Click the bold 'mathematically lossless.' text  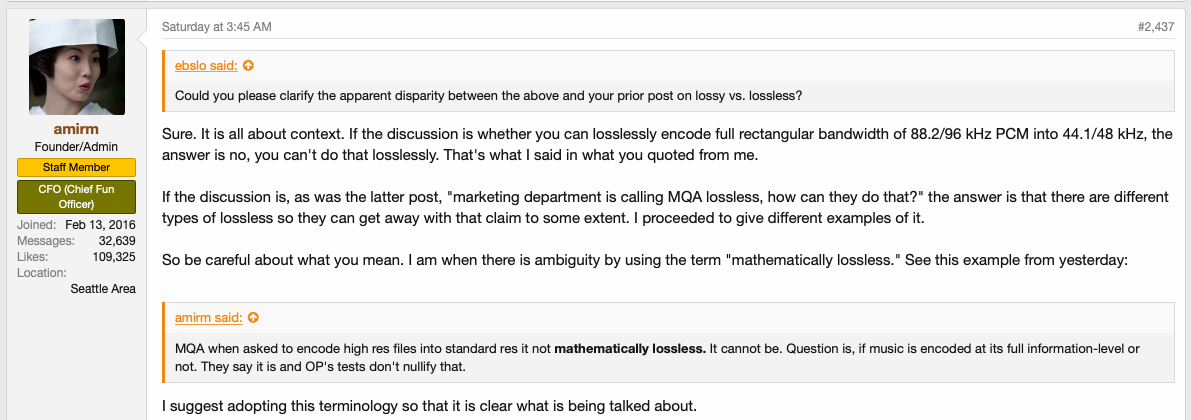[x=631, y=349]
